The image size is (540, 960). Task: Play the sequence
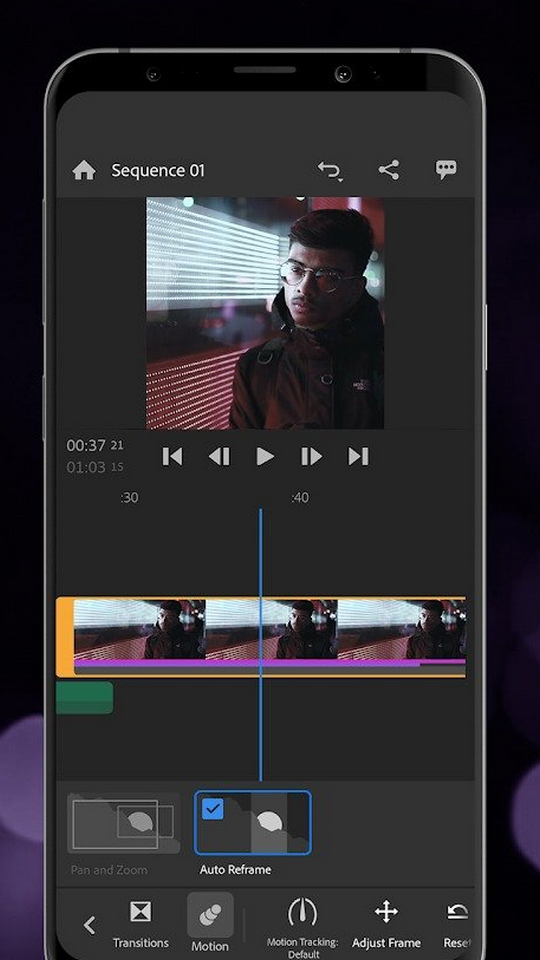[x=265, y=456]
